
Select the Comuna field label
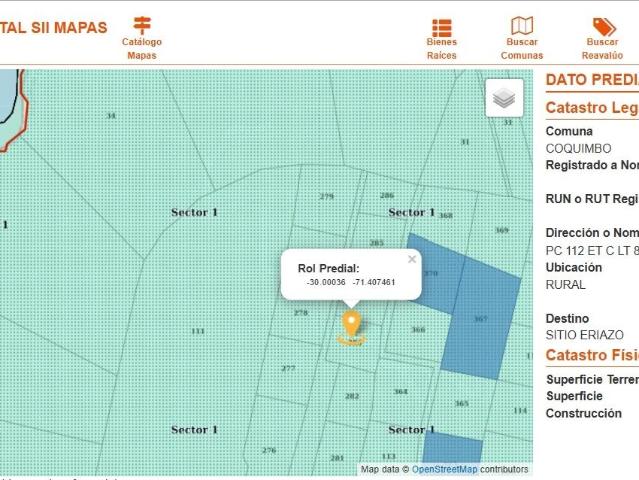point(569,131)
